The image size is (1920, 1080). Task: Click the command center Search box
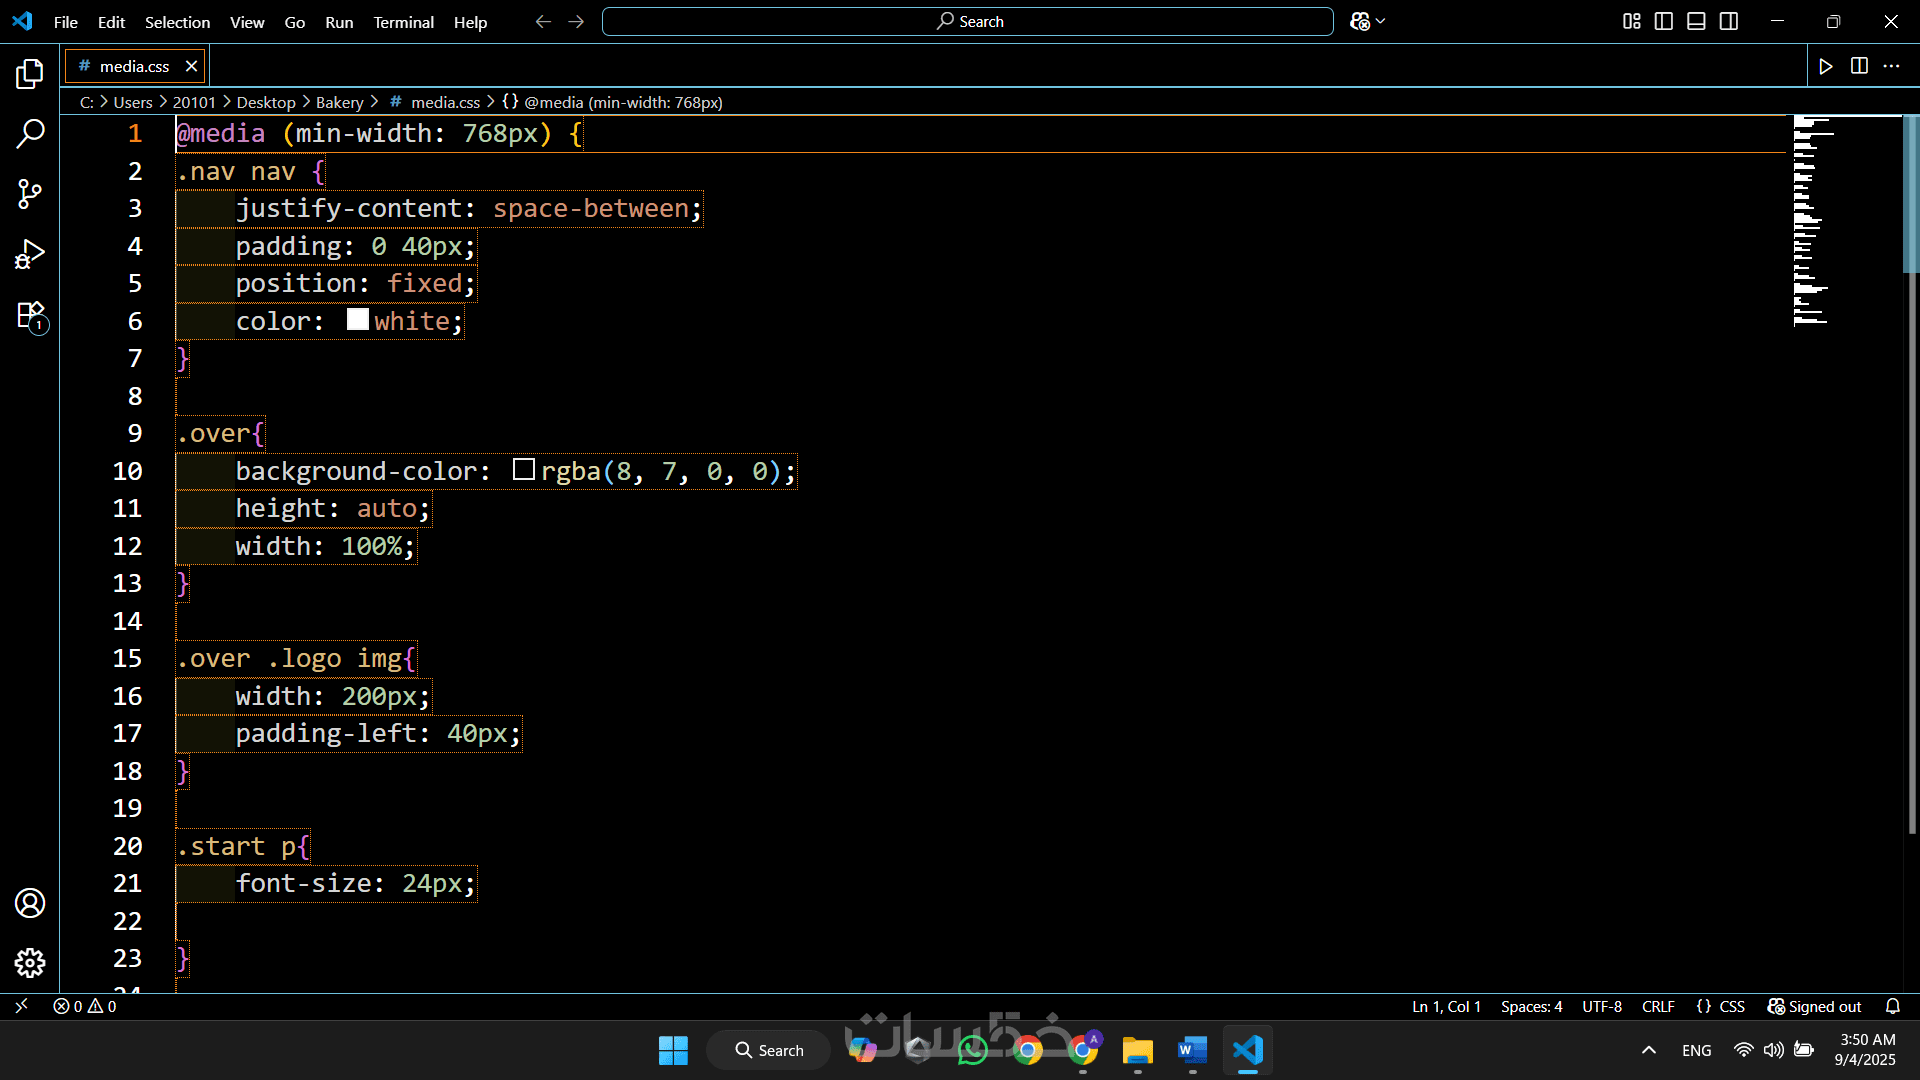pyautogui.click(x=967, y=21)
